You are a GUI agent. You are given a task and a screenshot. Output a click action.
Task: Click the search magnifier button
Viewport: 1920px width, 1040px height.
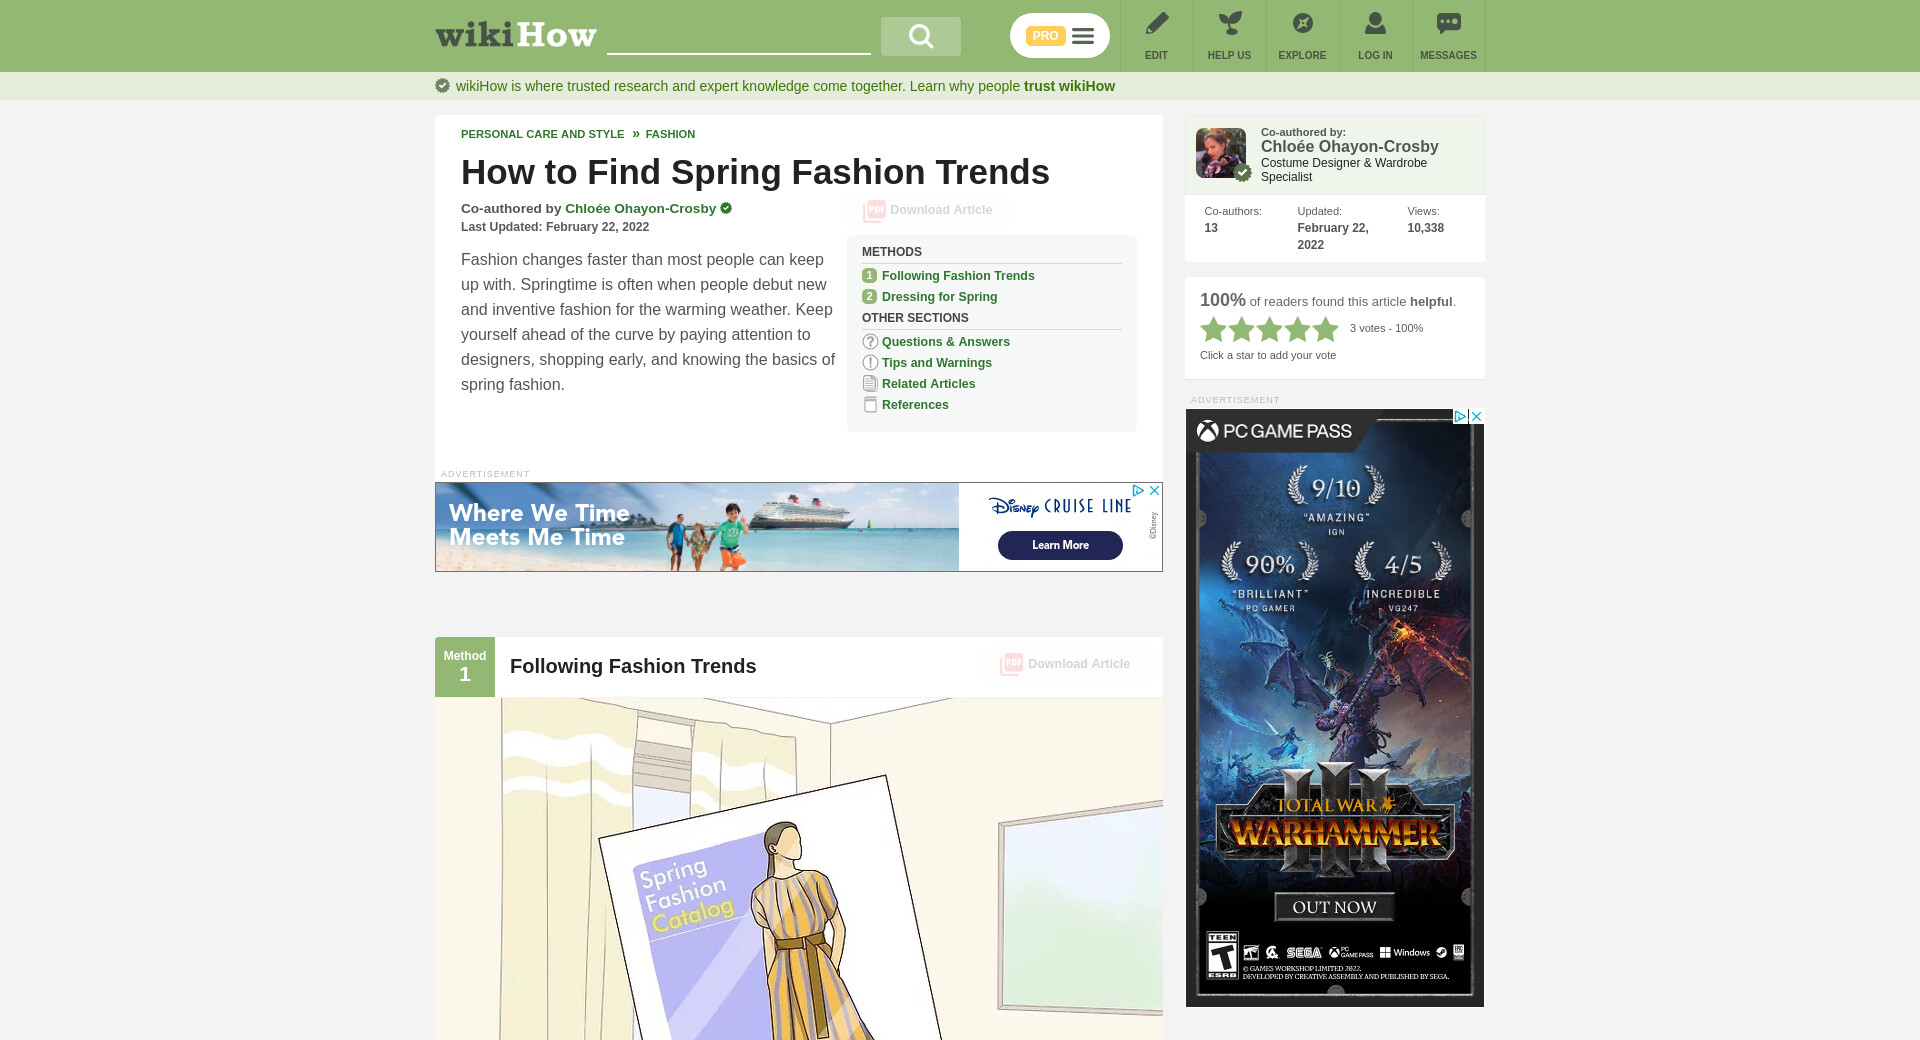(920, 37)
